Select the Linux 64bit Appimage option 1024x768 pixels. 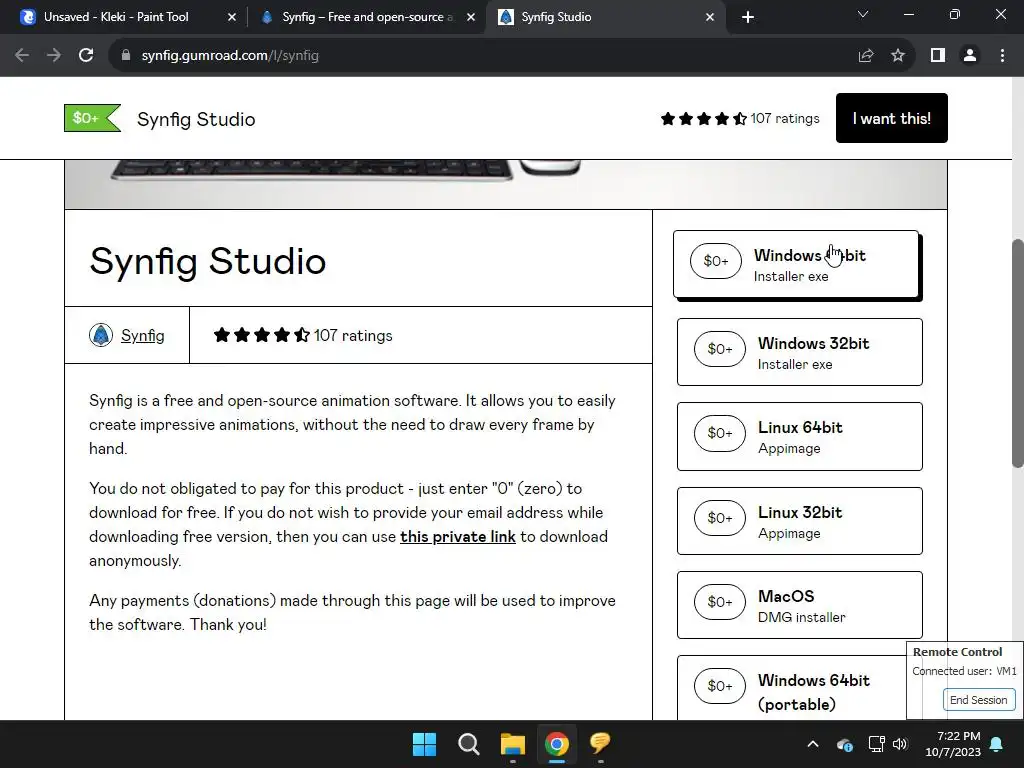(x=800, y=437)
